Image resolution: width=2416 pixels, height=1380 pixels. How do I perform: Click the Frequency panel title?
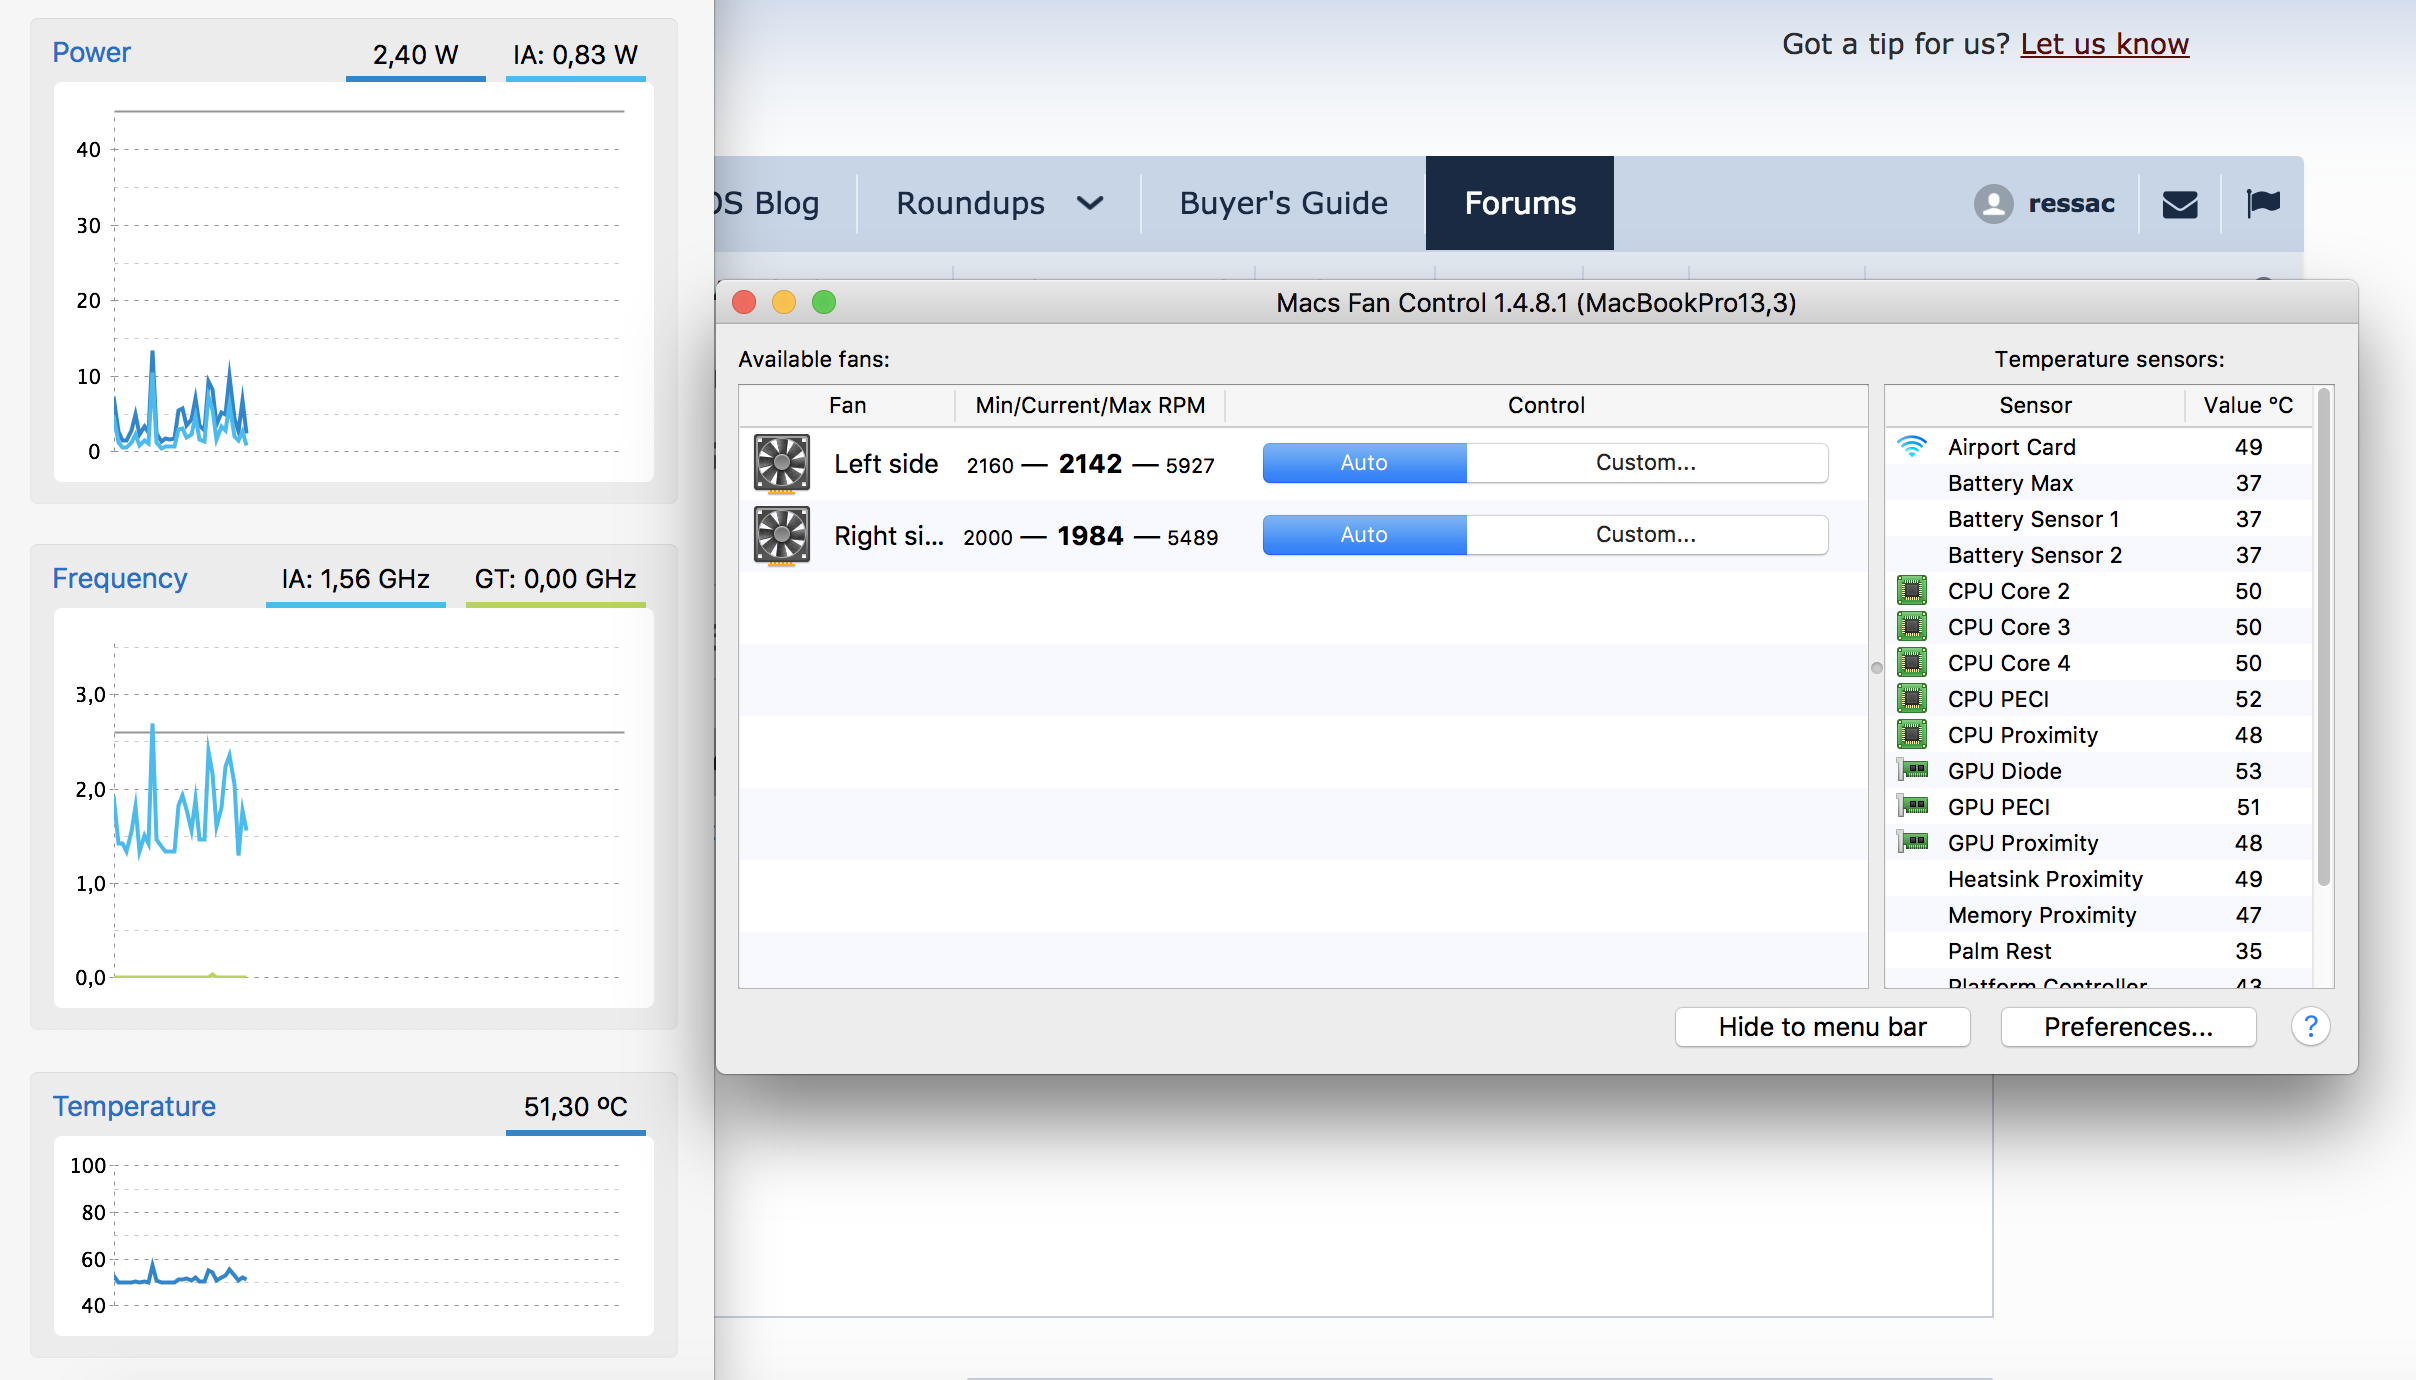(x=120, y=578)
